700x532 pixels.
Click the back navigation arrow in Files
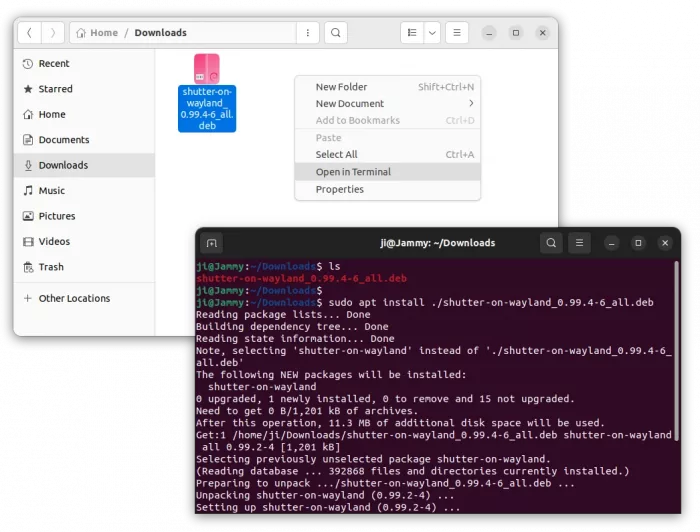(29, 33)
